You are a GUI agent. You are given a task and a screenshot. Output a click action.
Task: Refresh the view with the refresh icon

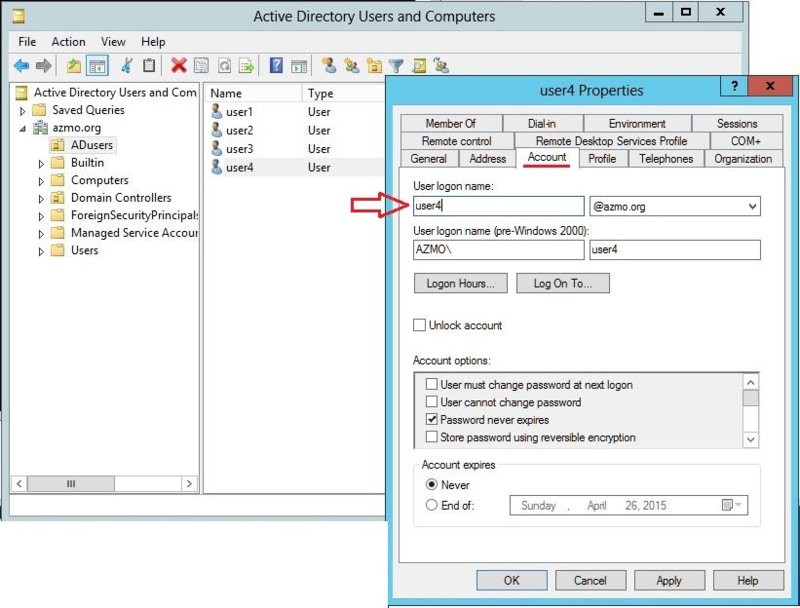click(225, 68)
